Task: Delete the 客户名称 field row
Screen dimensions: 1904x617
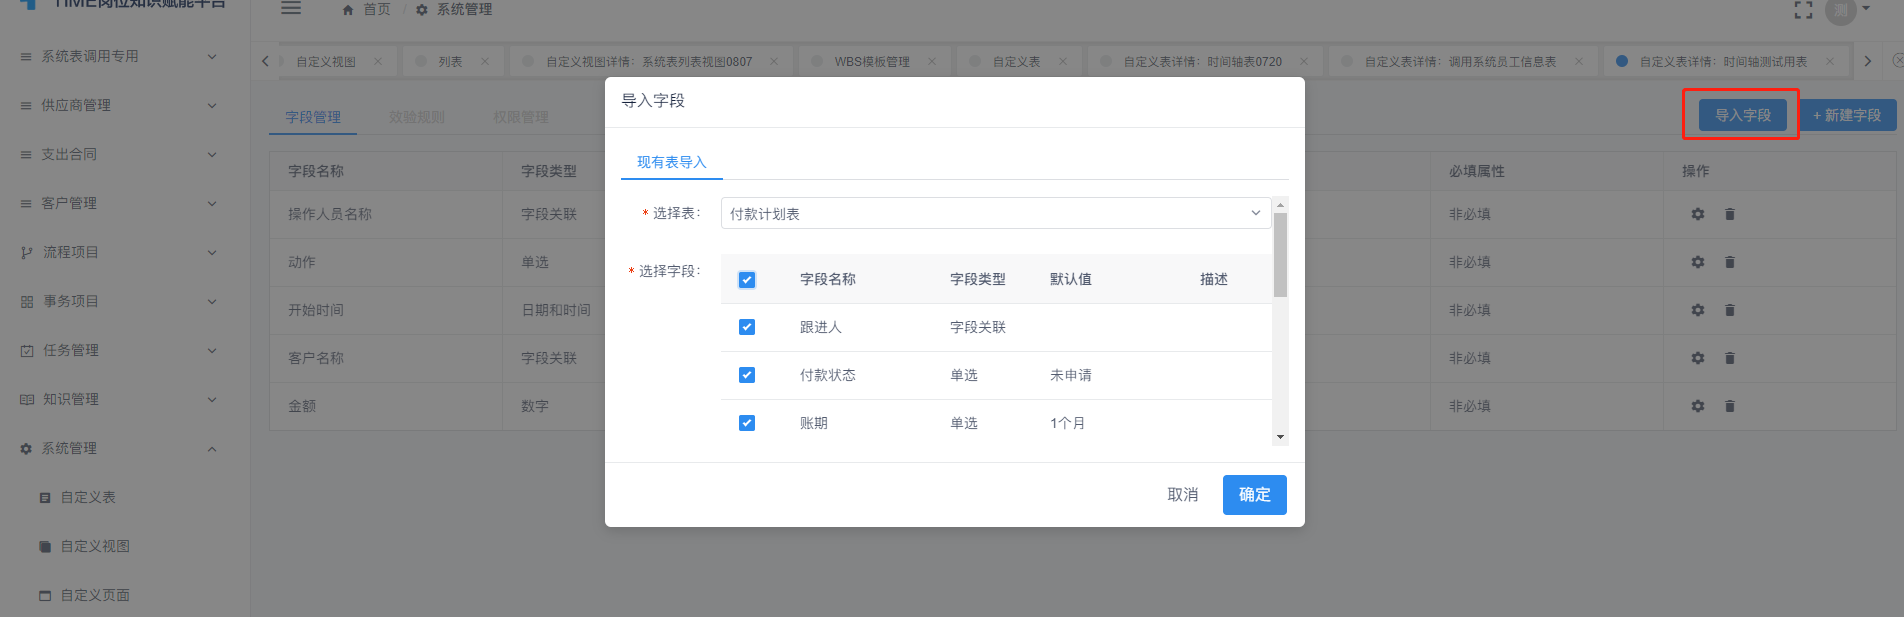Action: tap(1730, 358)
